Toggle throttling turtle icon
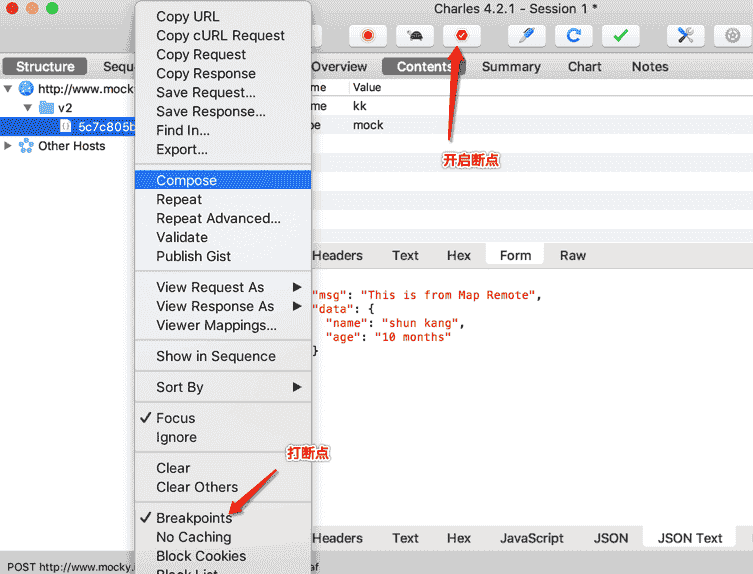This screenshot has width=753, height=574. pos(415,36)
